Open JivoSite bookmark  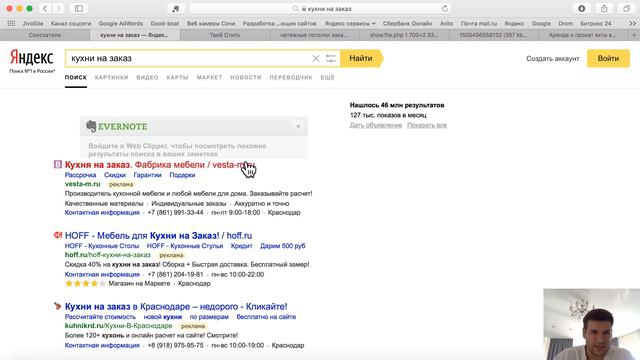(x=33, y=24)
